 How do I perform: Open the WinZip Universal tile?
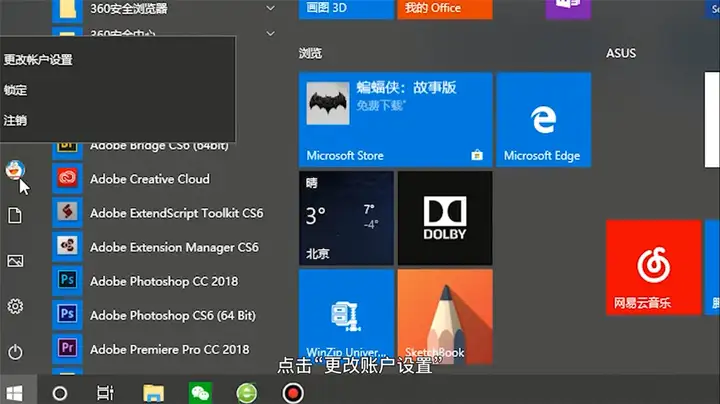click(x=346, y=317)
